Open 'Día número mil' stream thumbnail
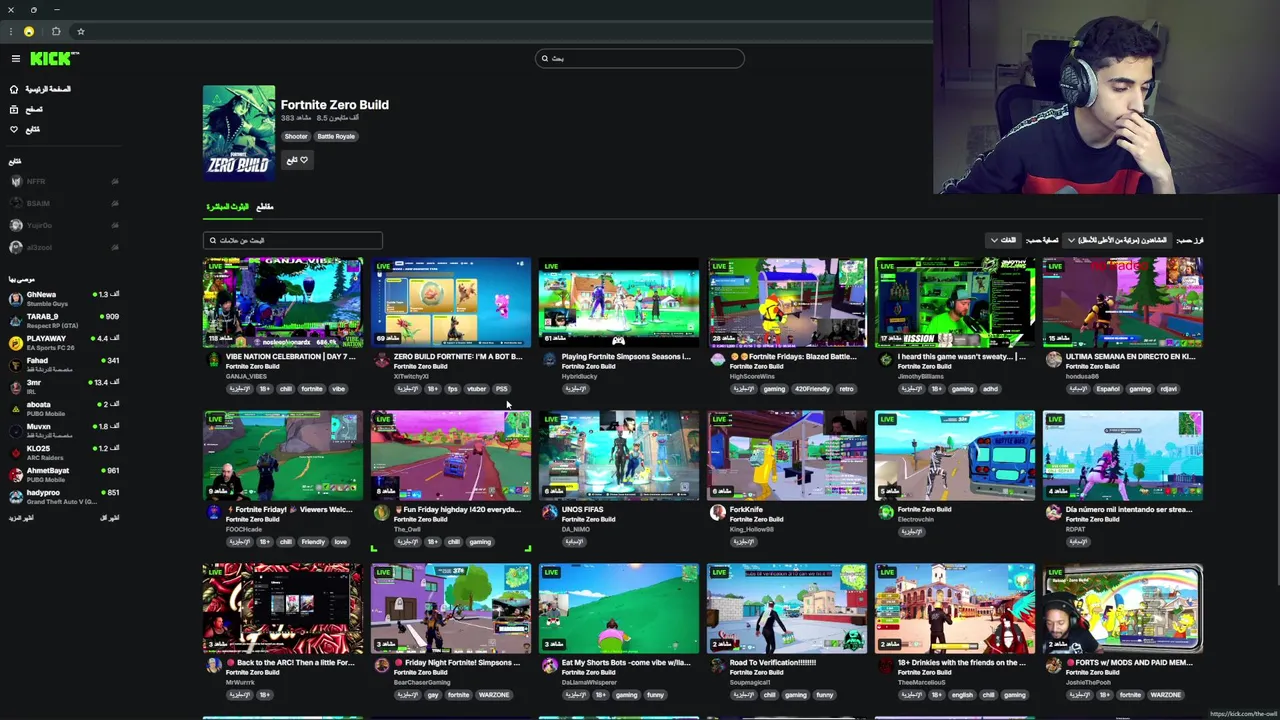Image resolution: width=1280 pixels, height=720 pixels. tap(1123, 455)
